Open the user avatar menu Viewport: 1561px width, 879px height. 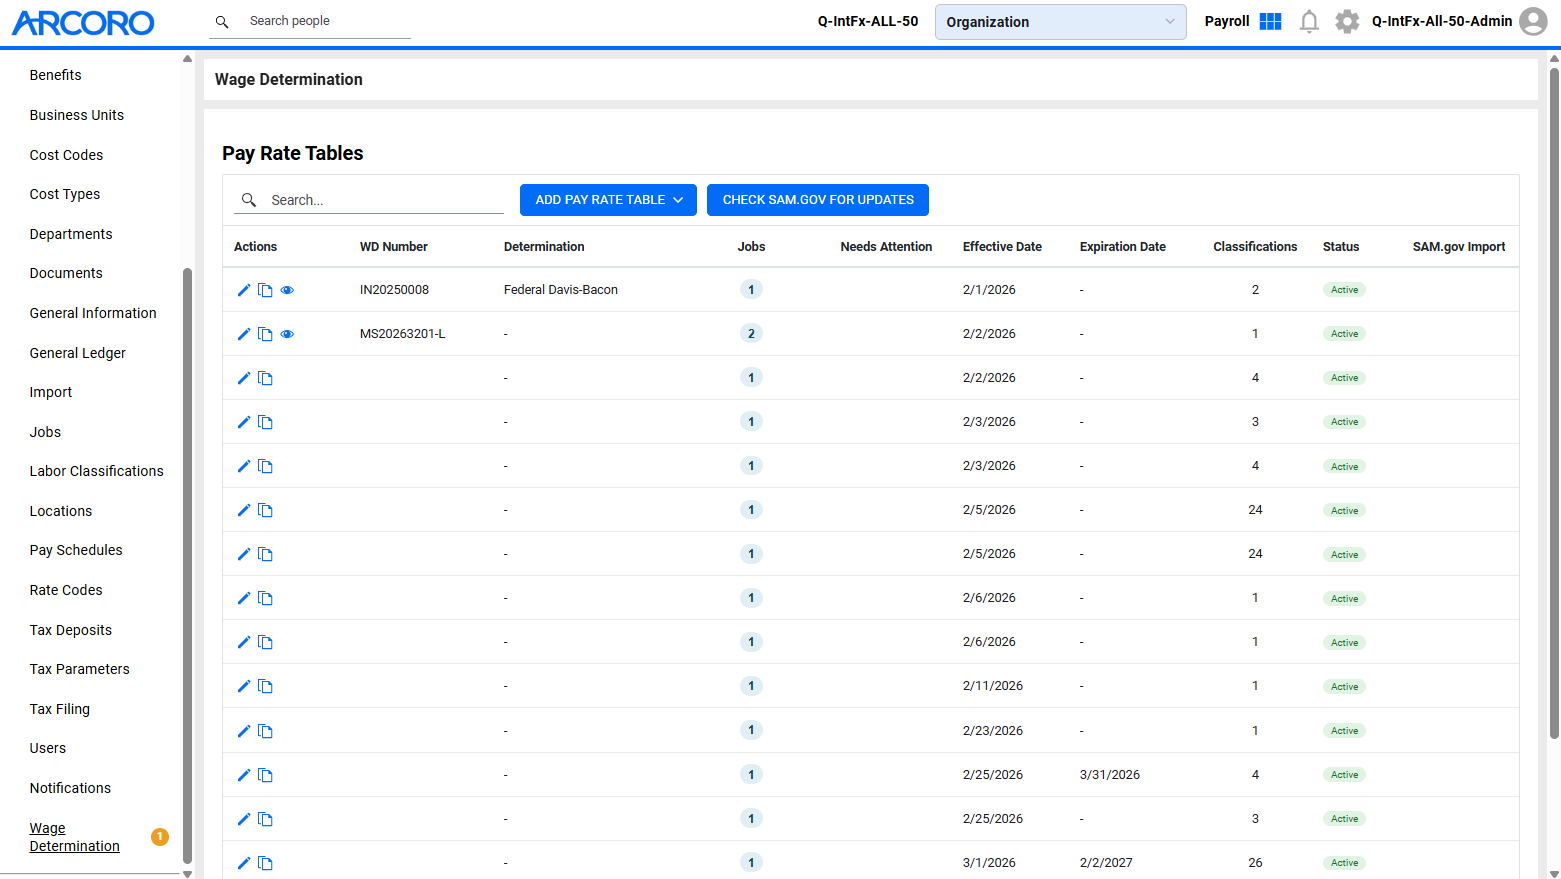1533,21
